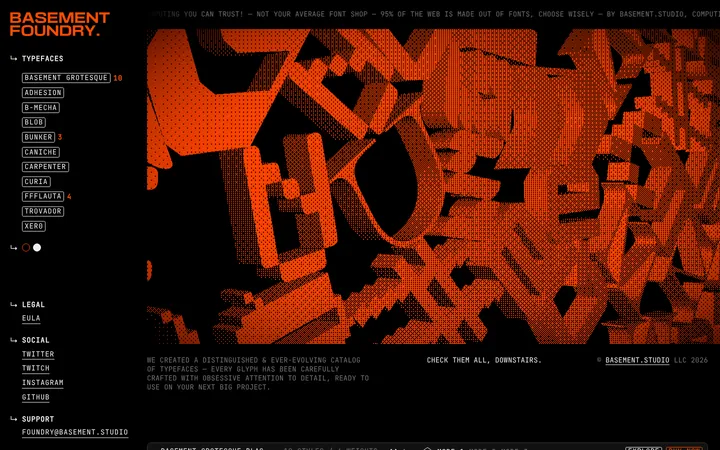Click the style count '4' beside FFFlauta

click(69, 197)
